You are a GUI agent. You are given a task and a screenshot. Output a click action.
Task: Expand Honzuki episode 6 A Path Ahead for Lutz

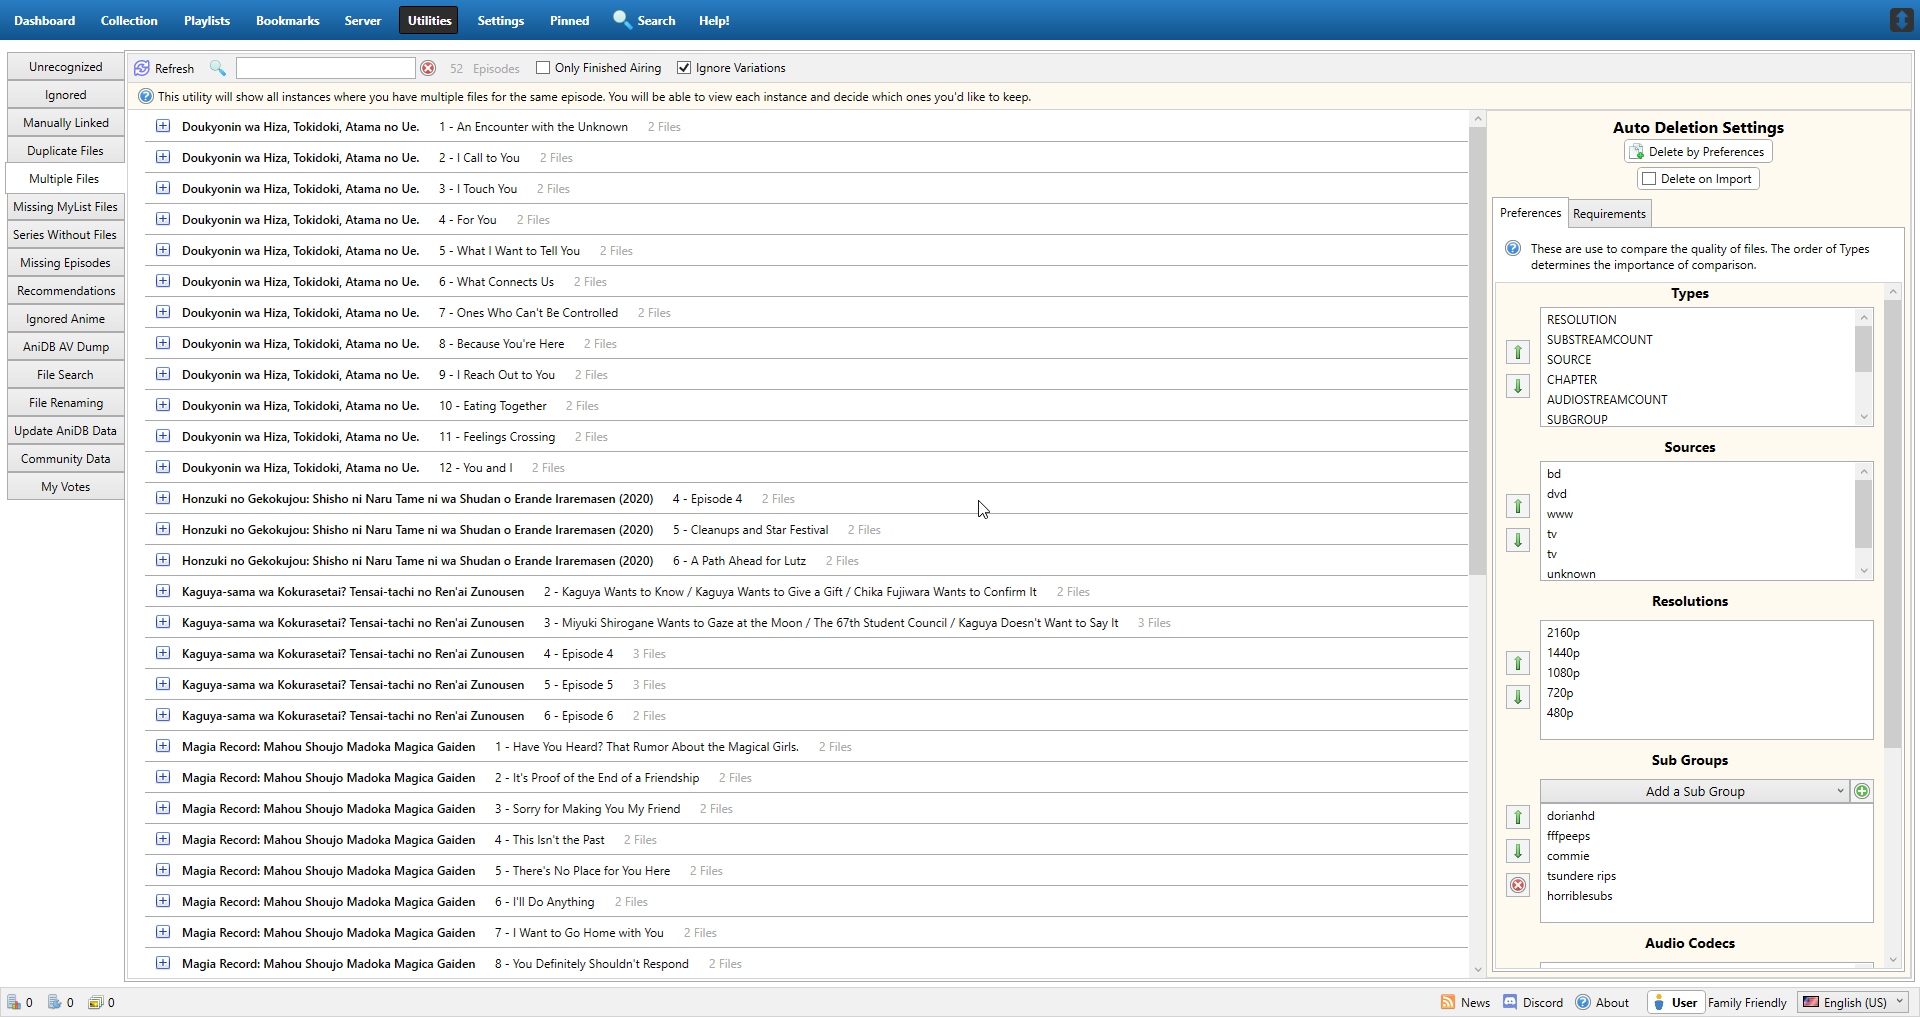(x=163, y=560)
